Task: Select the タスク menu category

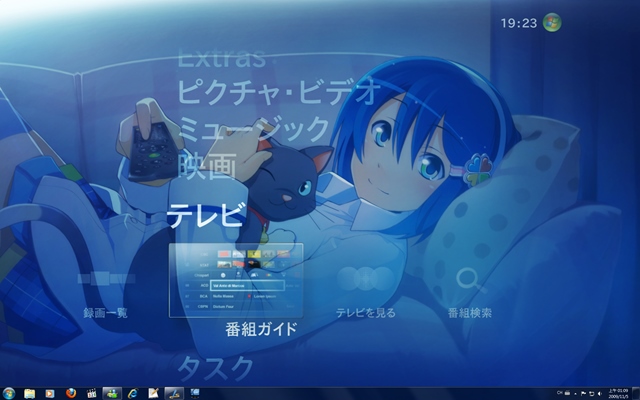Action: pyautogui.click(x=216, y=368)
